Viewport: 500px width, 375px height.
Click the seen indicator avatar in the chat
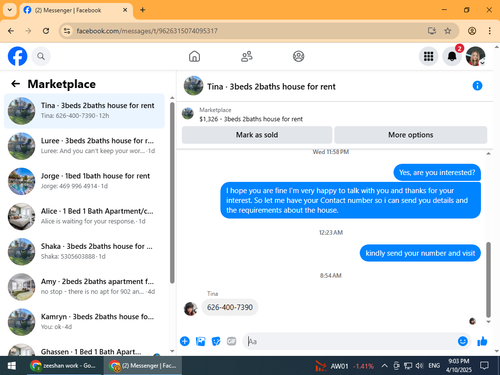tap(472, 321)
